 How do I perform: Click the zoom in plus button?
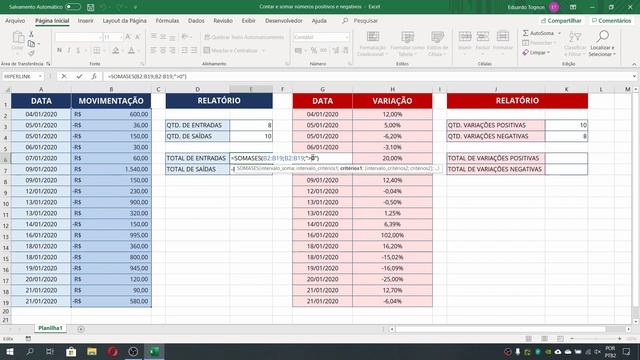pyautogui.click(x=620, y=339)
